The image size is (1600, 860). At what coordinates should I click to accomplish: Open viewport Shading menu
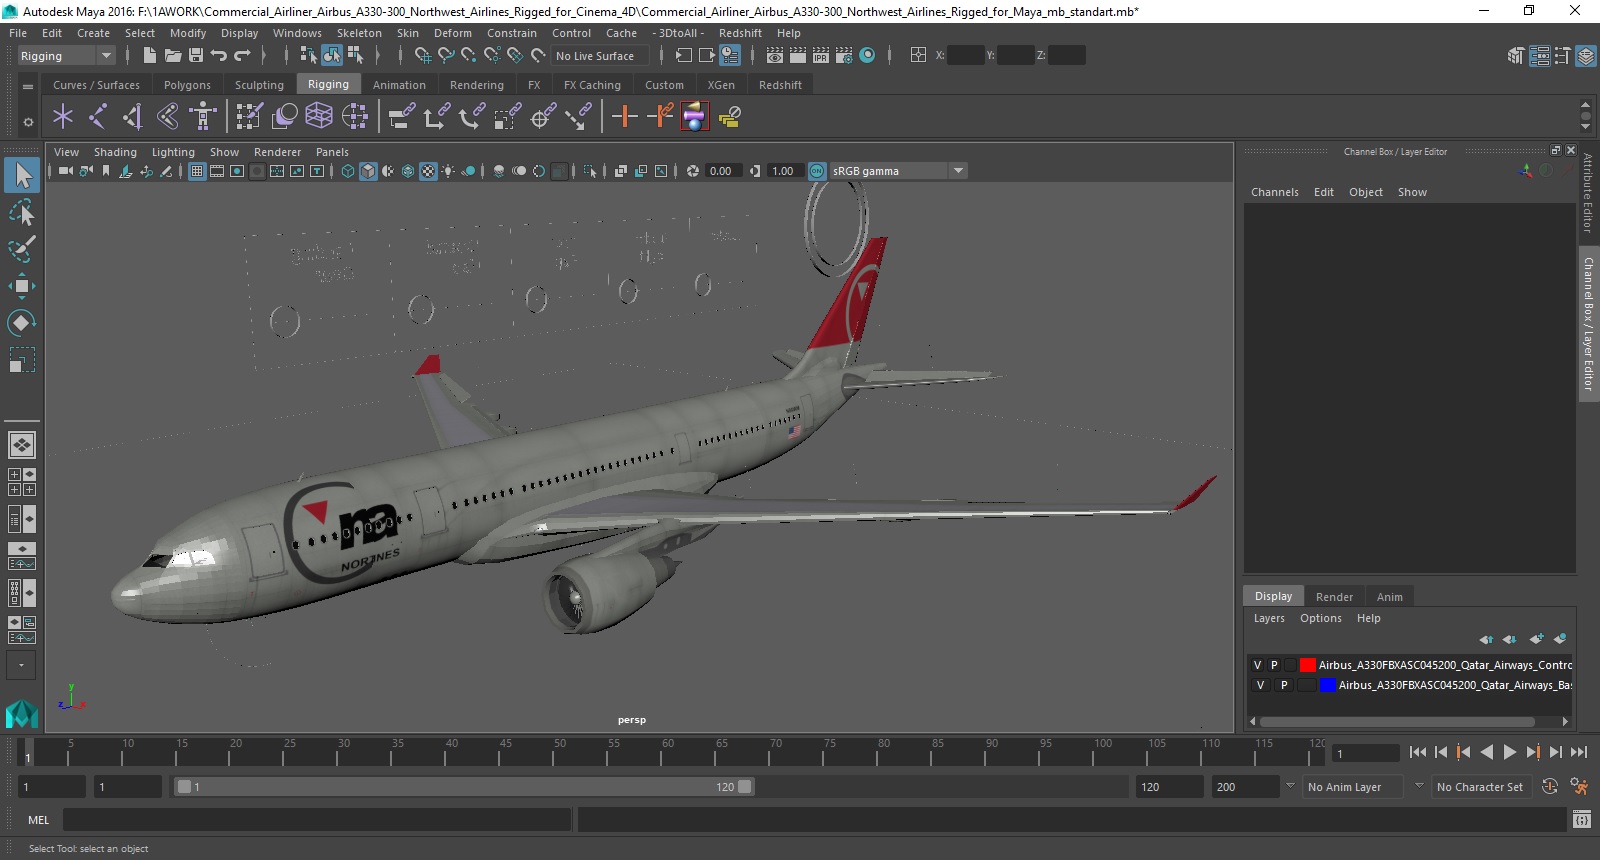pyautogui.click(x=115, y=152)
